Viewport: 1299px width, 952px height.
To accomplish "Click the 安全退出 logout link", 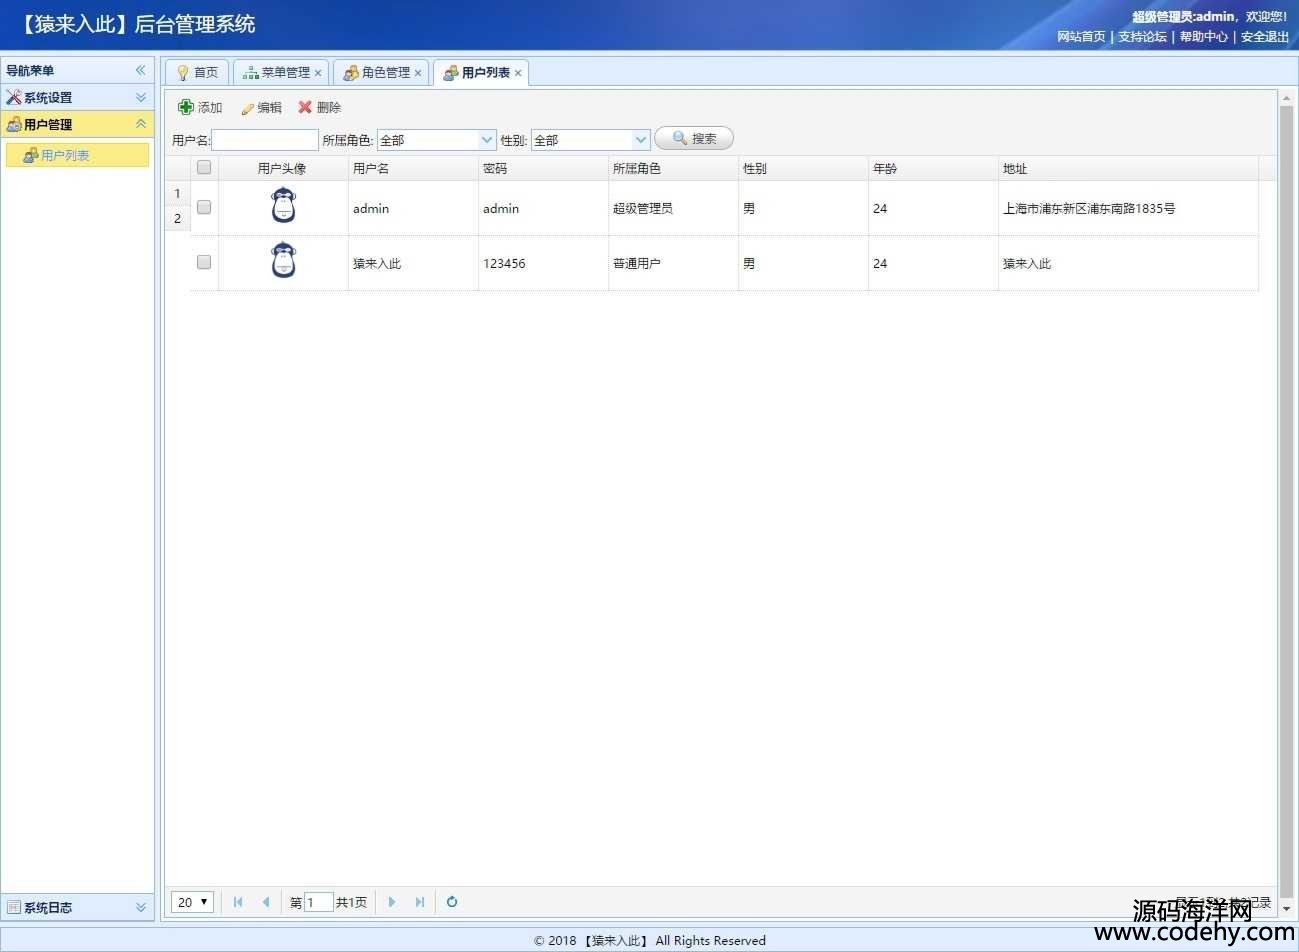I will [x=1264, y=37].
